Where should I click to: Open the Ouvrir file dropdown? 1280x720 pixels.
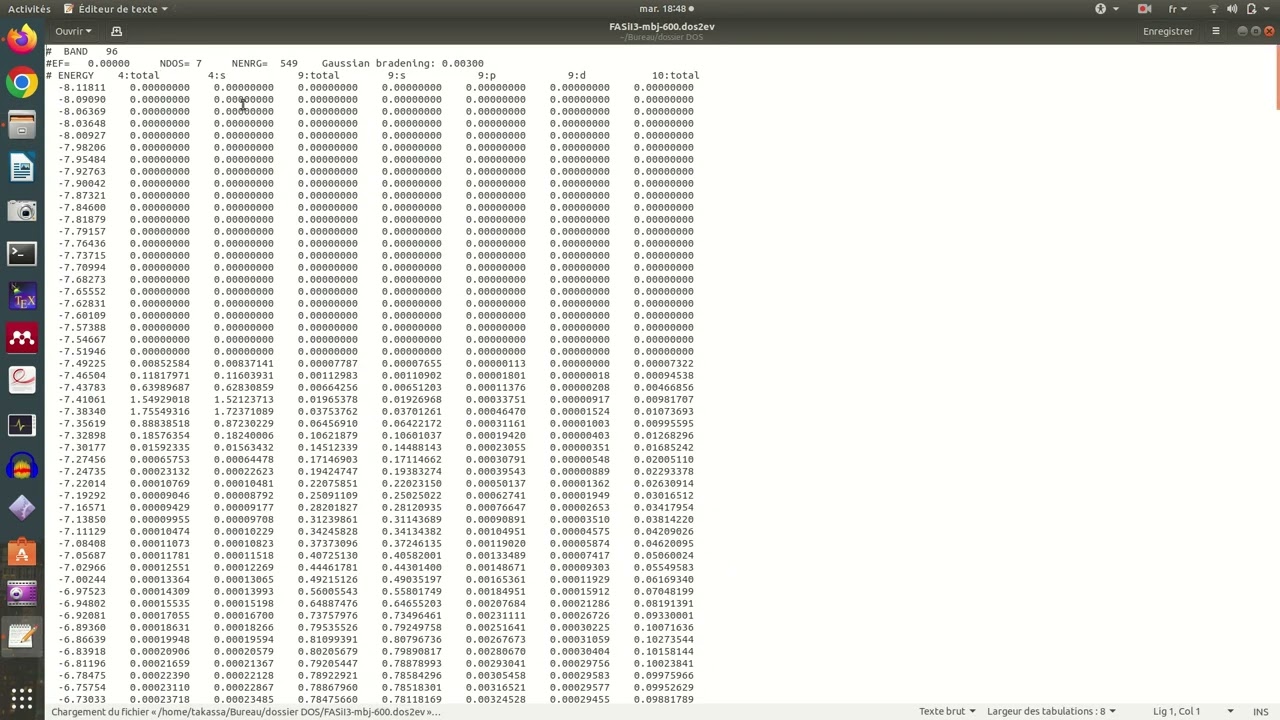point(75,31)
